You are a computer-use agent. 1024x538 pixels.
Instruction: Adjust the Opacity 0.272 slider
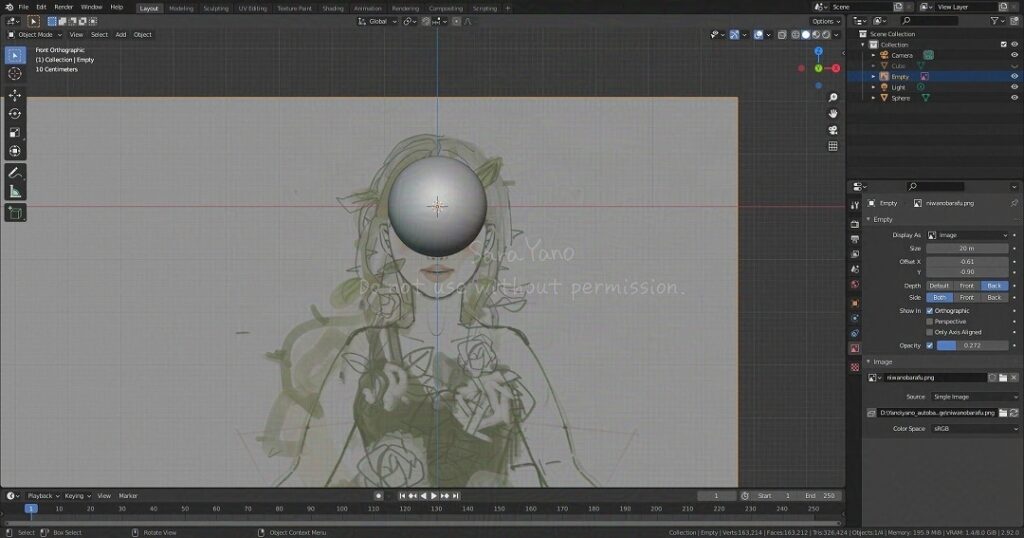pyautogui.click(x=972, y=345)
